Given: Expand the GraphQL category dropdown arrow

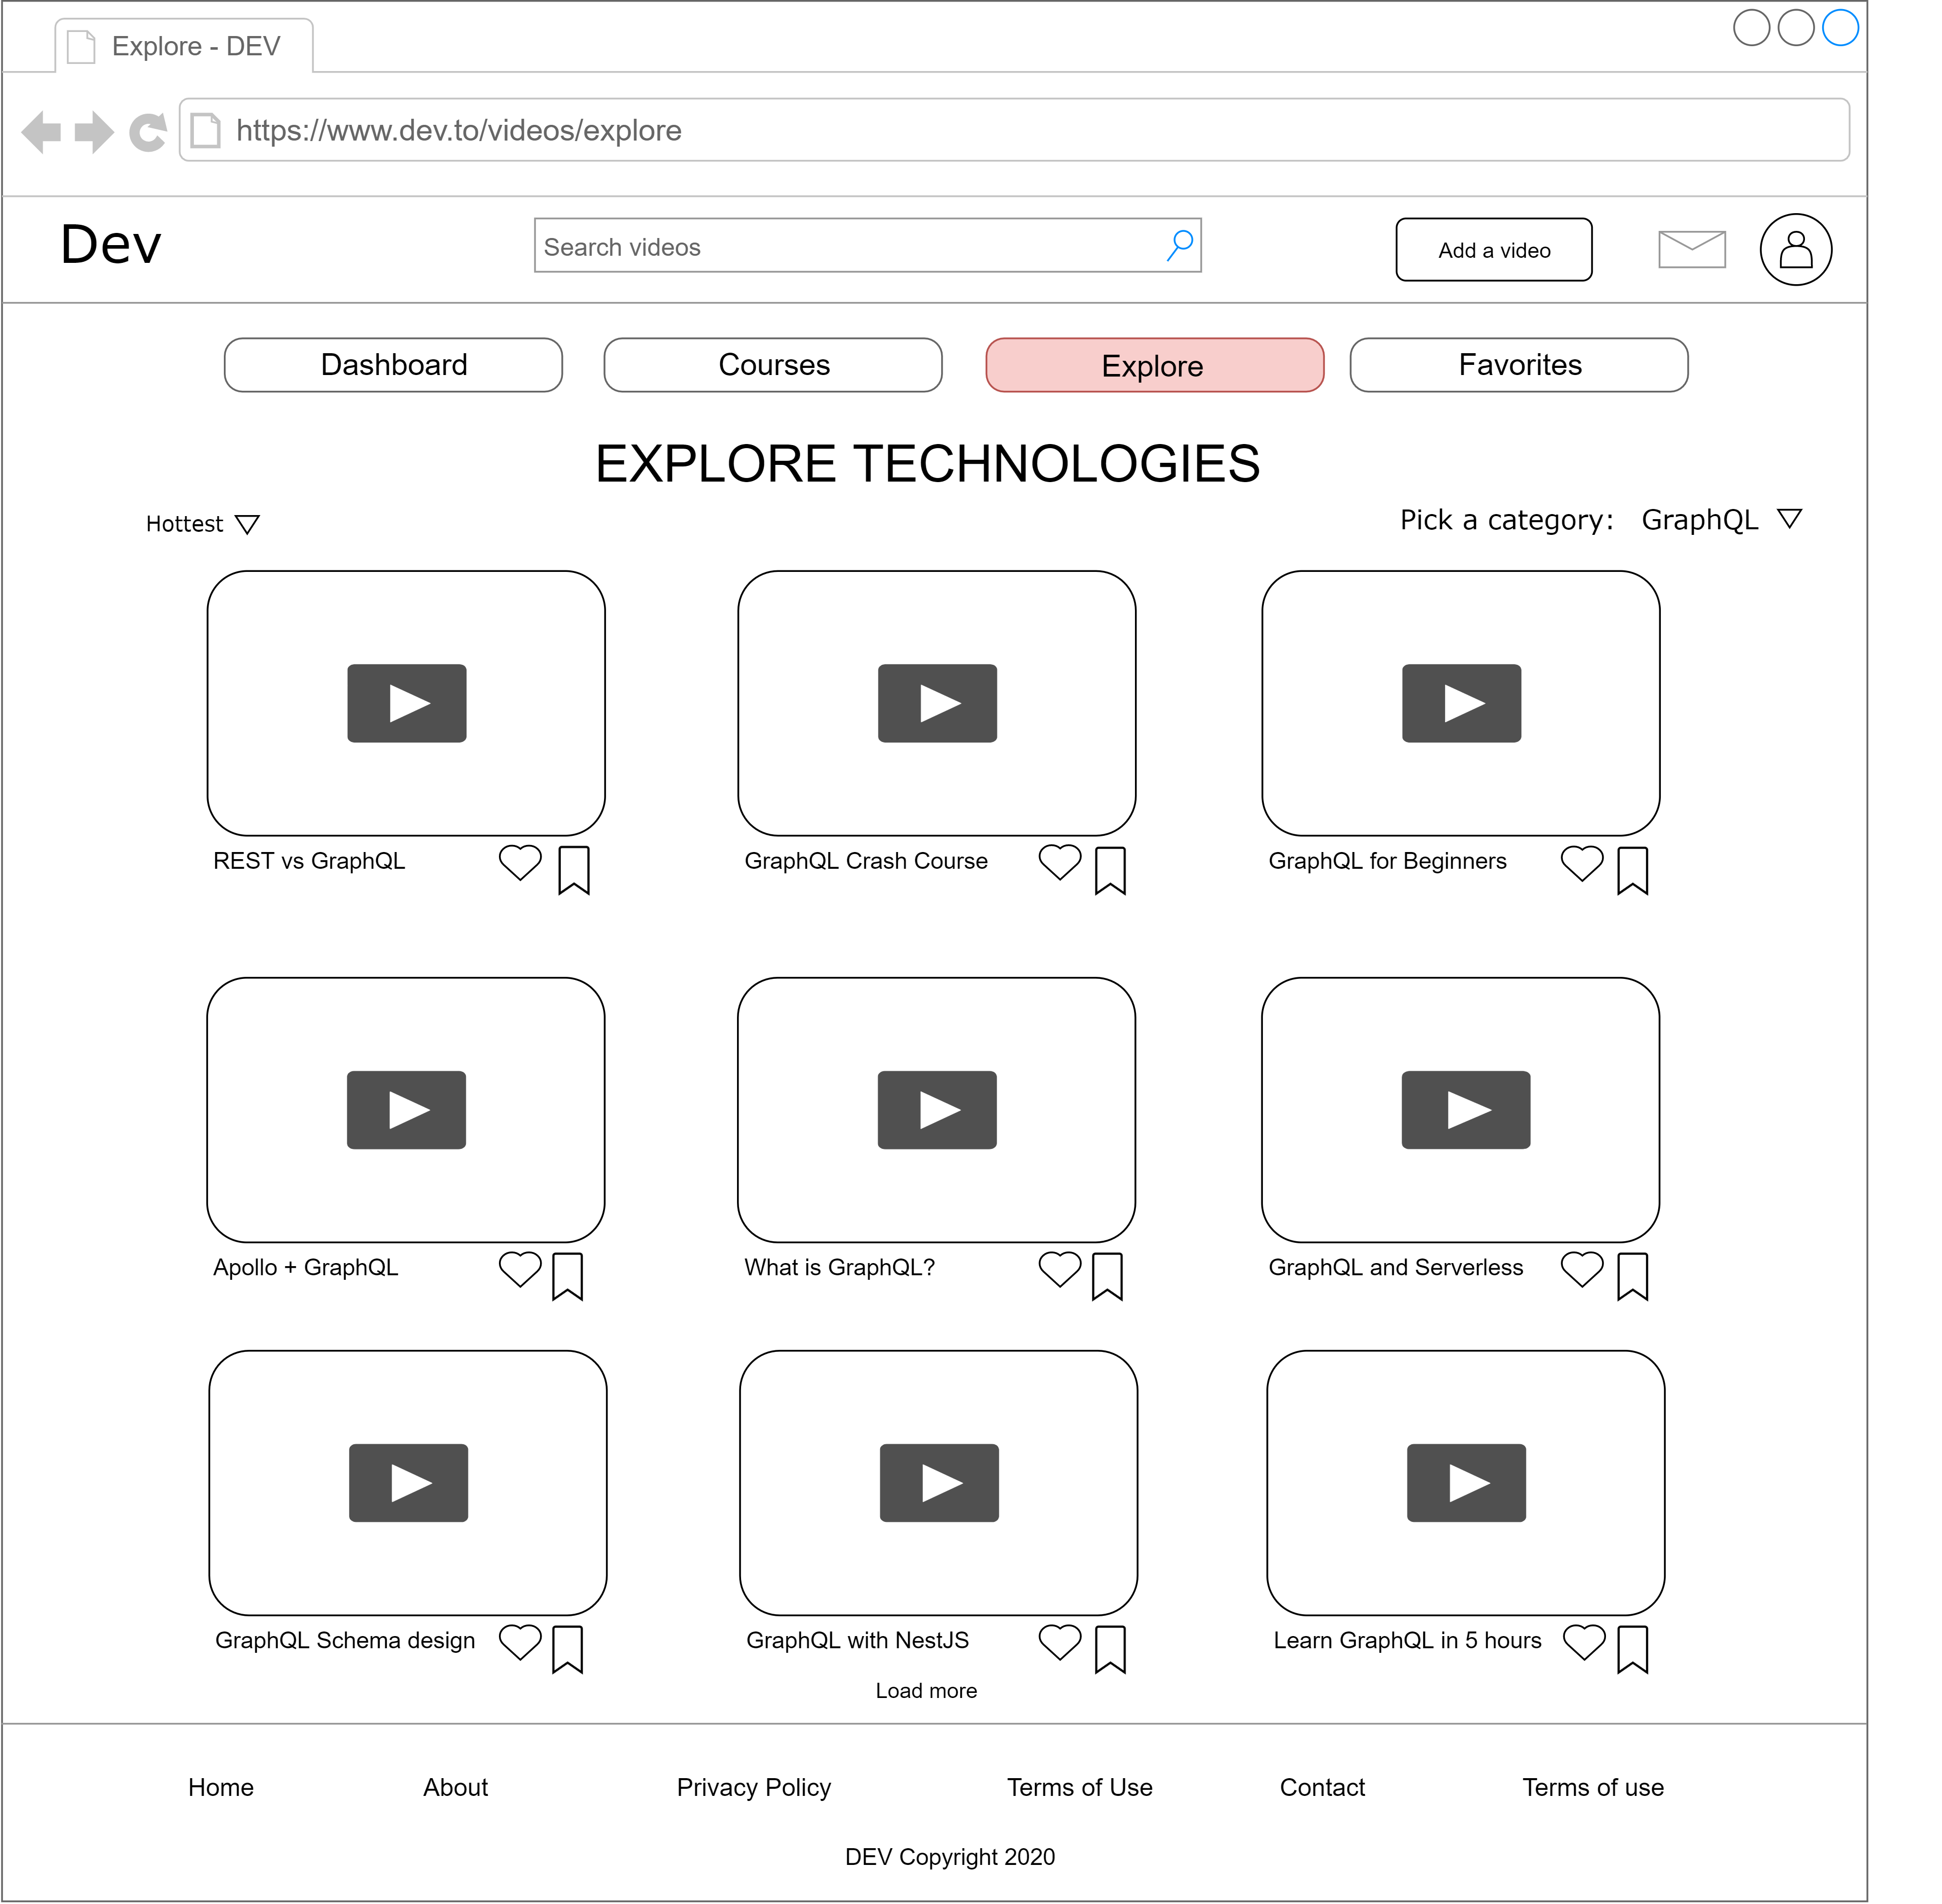Looking at the screenshot, I should click(1789, 519).
